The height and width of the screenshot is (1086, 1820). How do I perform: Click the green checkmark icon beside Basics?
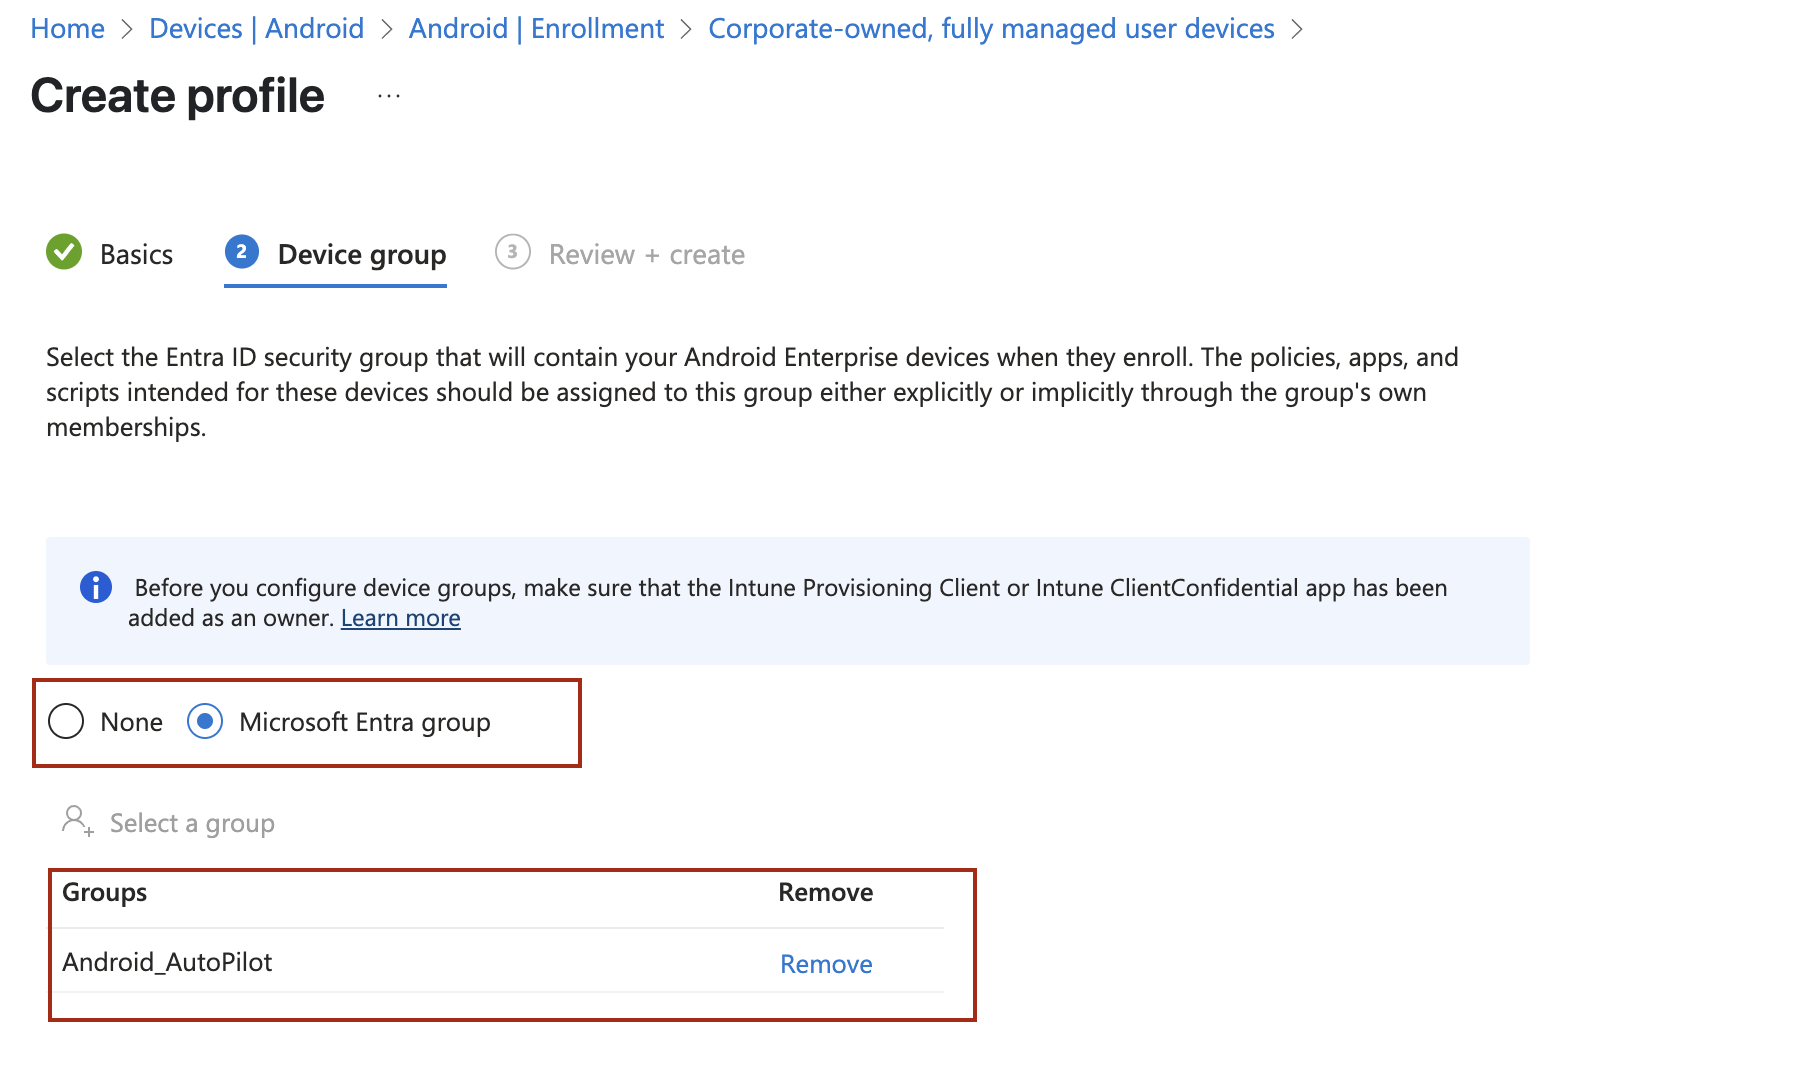tap(64, 252)
